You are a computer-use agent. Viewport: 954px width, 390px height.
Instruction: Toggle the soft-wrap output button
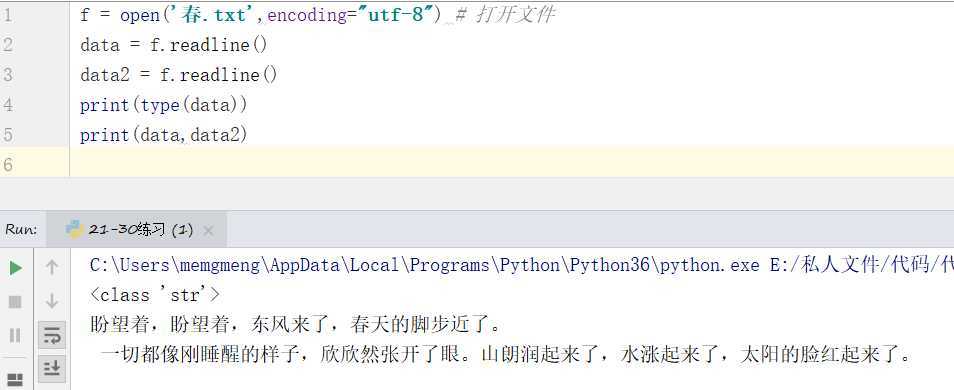52,335
